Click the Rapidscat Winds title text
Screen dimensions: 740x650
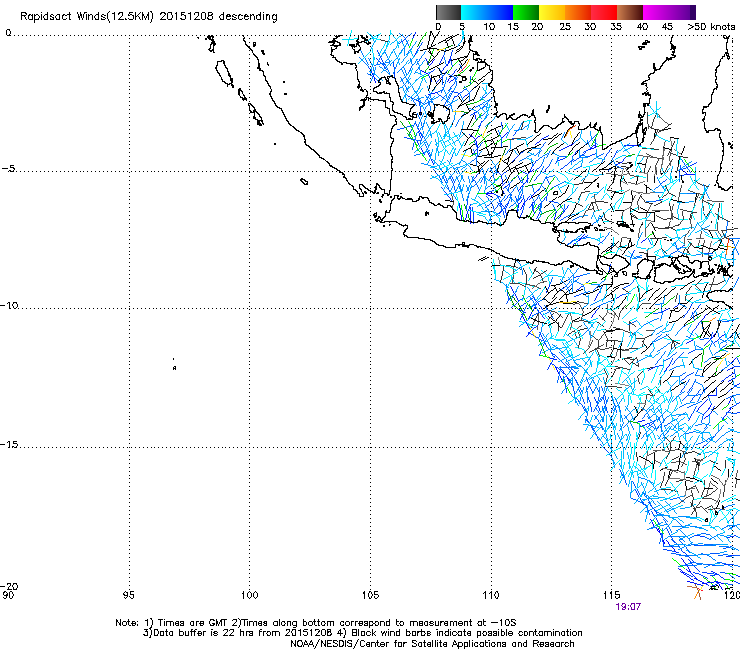click(x=149, y=16)
